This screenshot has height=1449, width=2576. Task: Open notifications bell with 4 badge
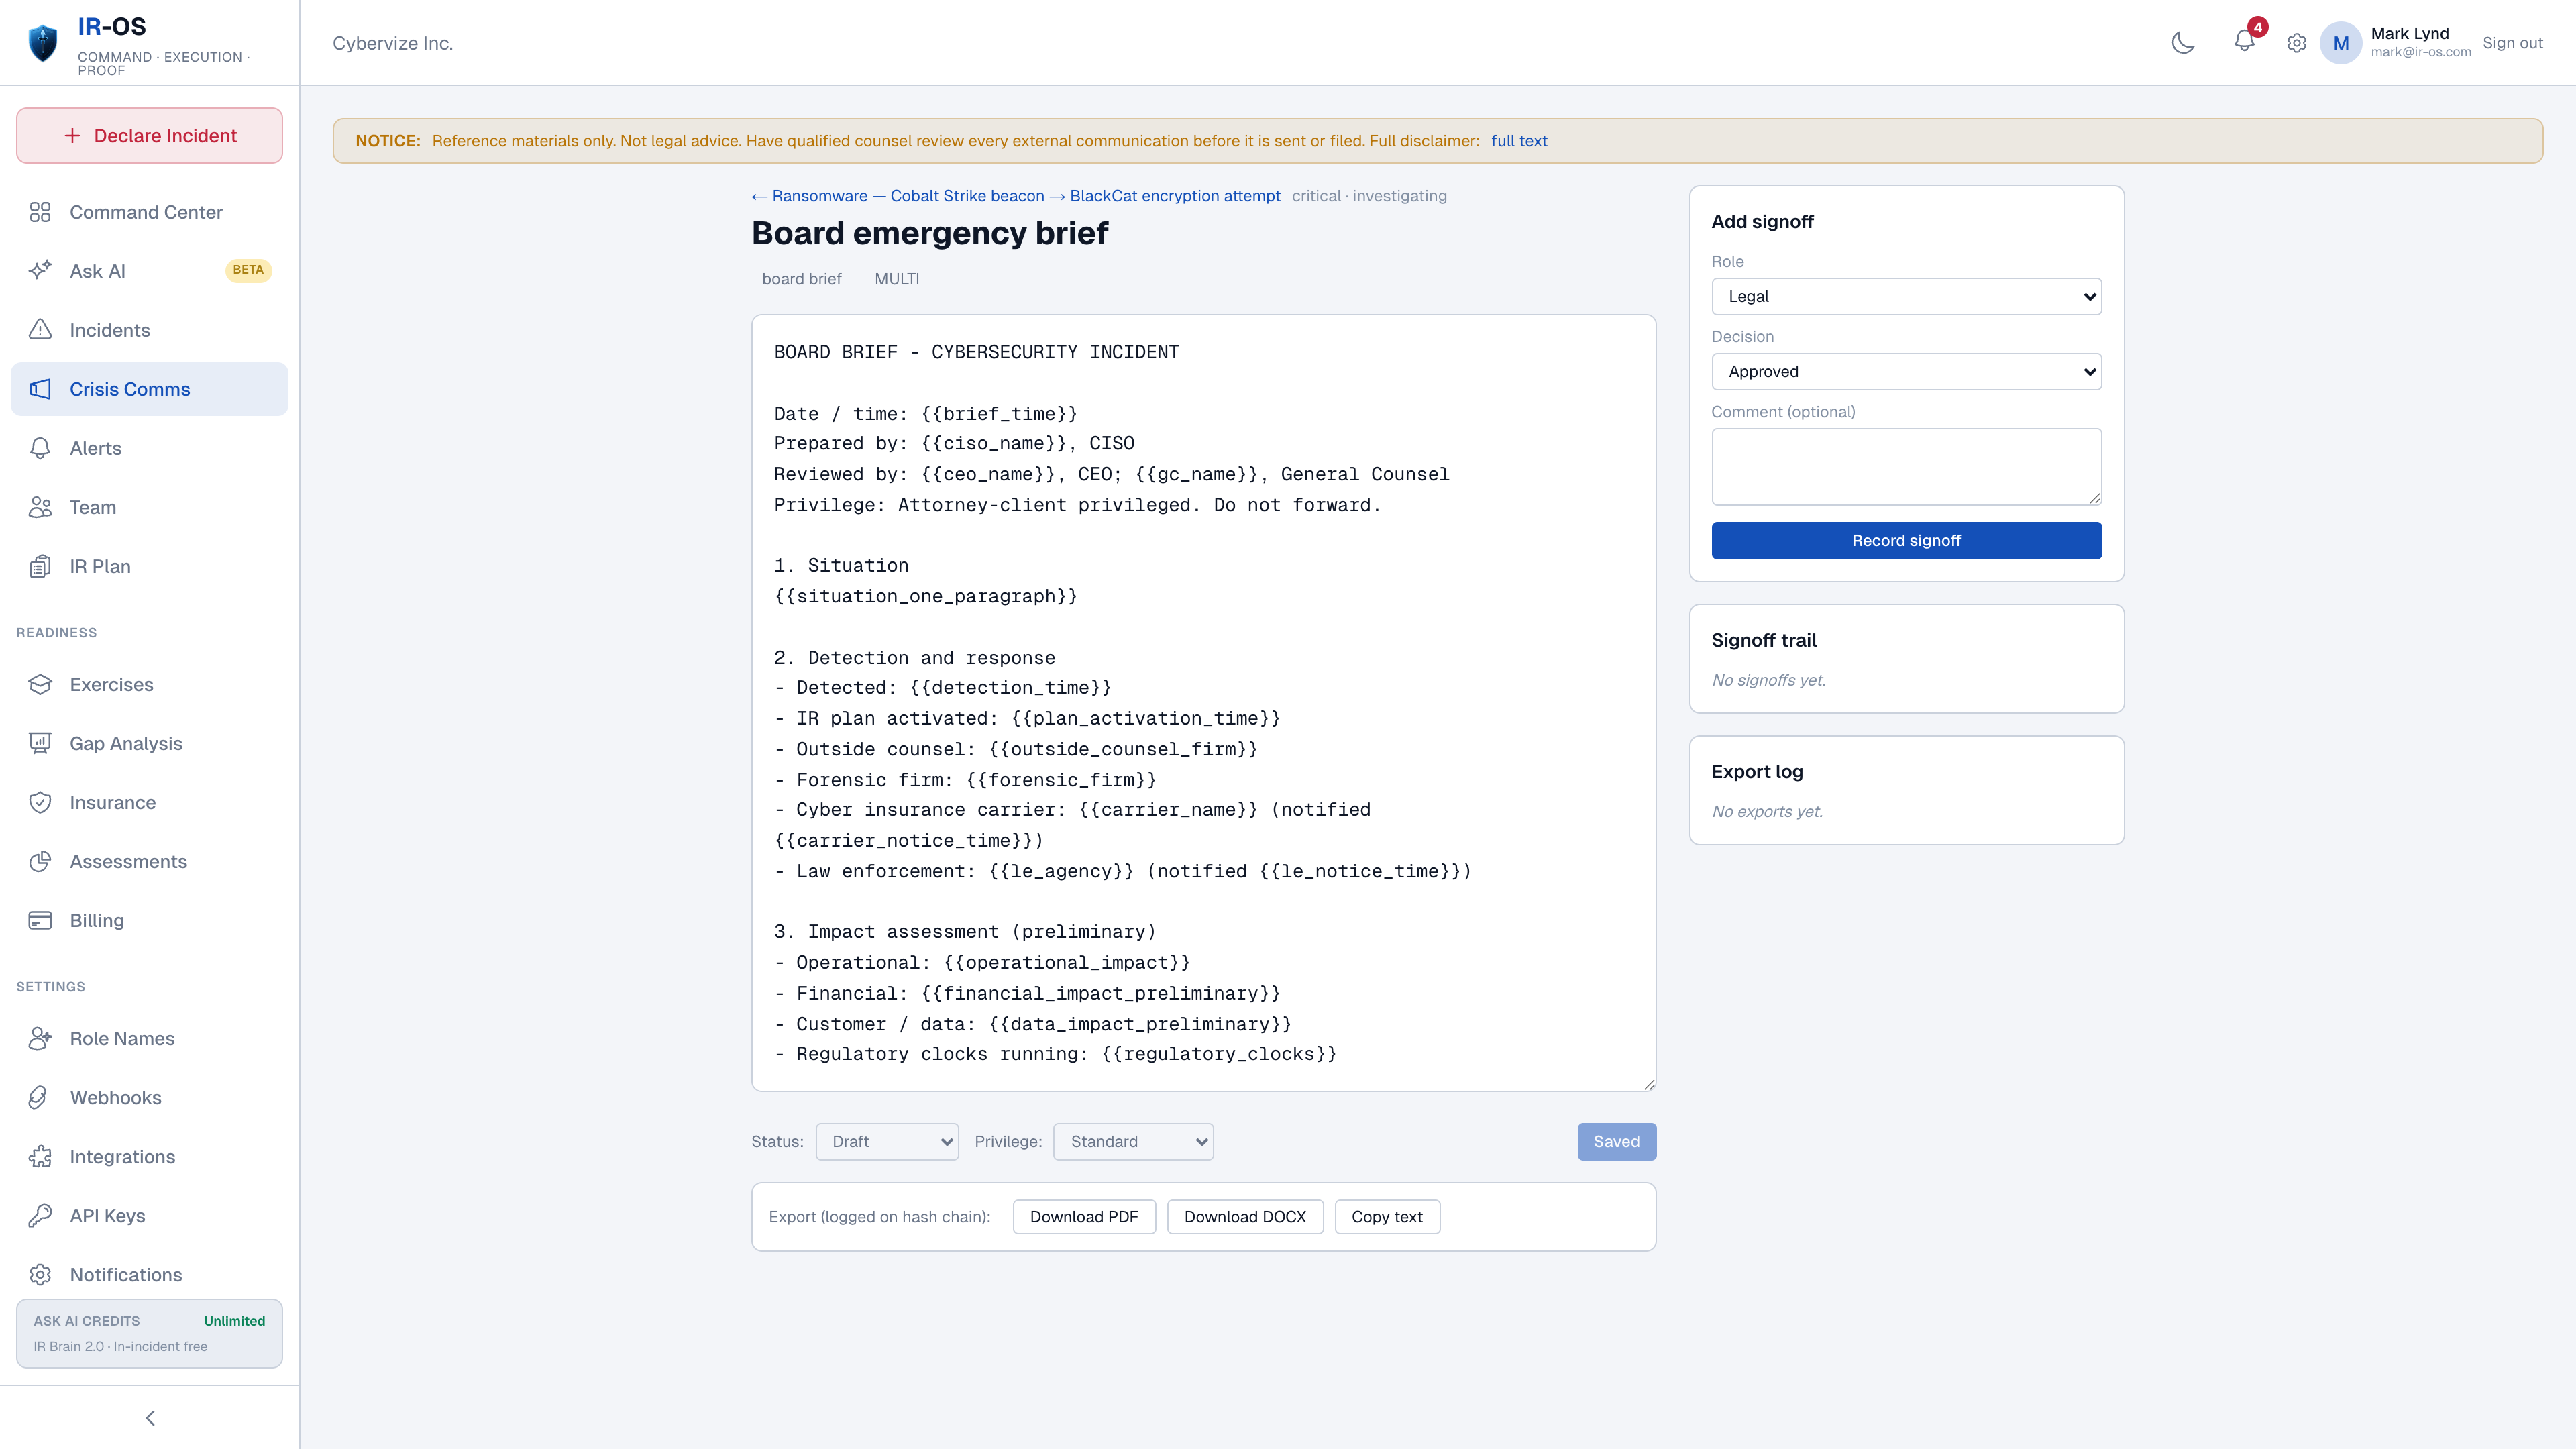(x=2245, y=41)
